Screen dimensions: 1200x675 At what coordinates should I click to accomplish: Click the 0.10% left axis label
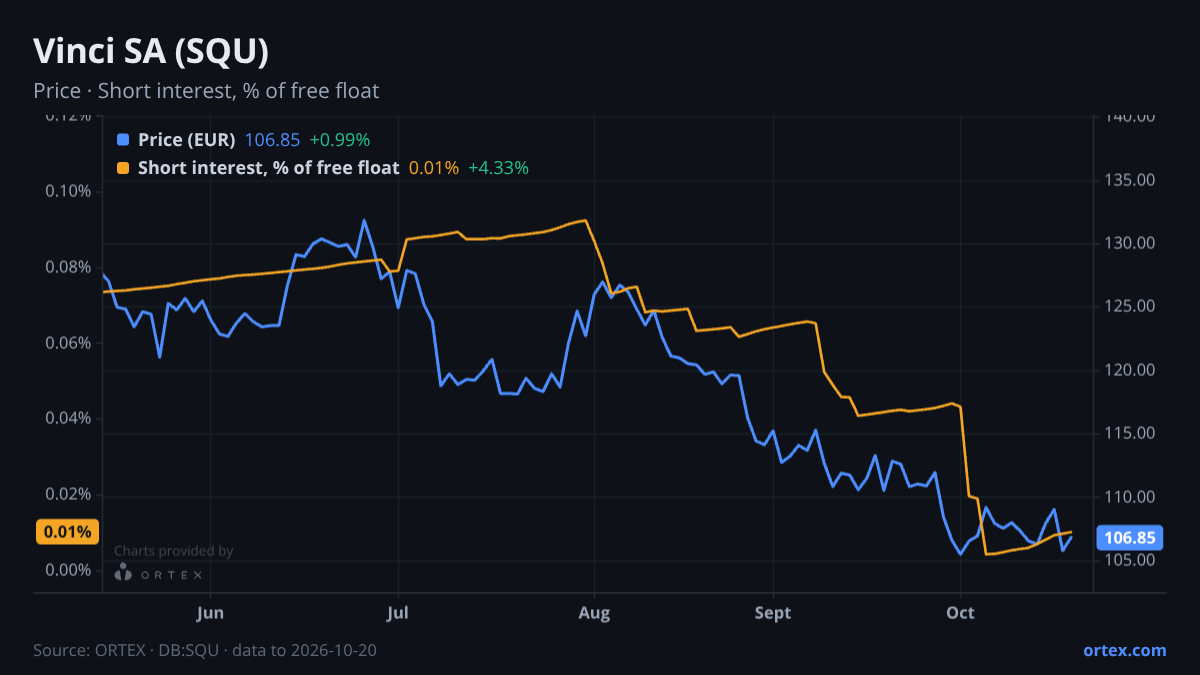coord(69,191)
